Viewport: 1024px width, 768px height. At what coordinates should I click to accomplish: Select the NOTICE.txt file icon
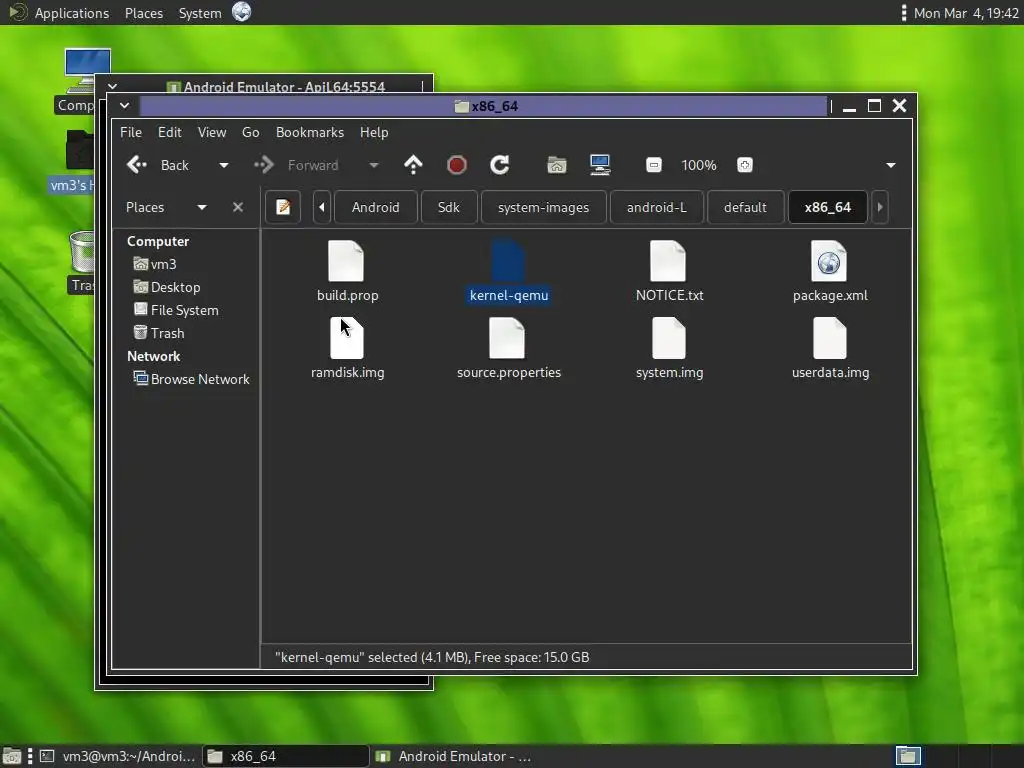(x=668, y=261)
